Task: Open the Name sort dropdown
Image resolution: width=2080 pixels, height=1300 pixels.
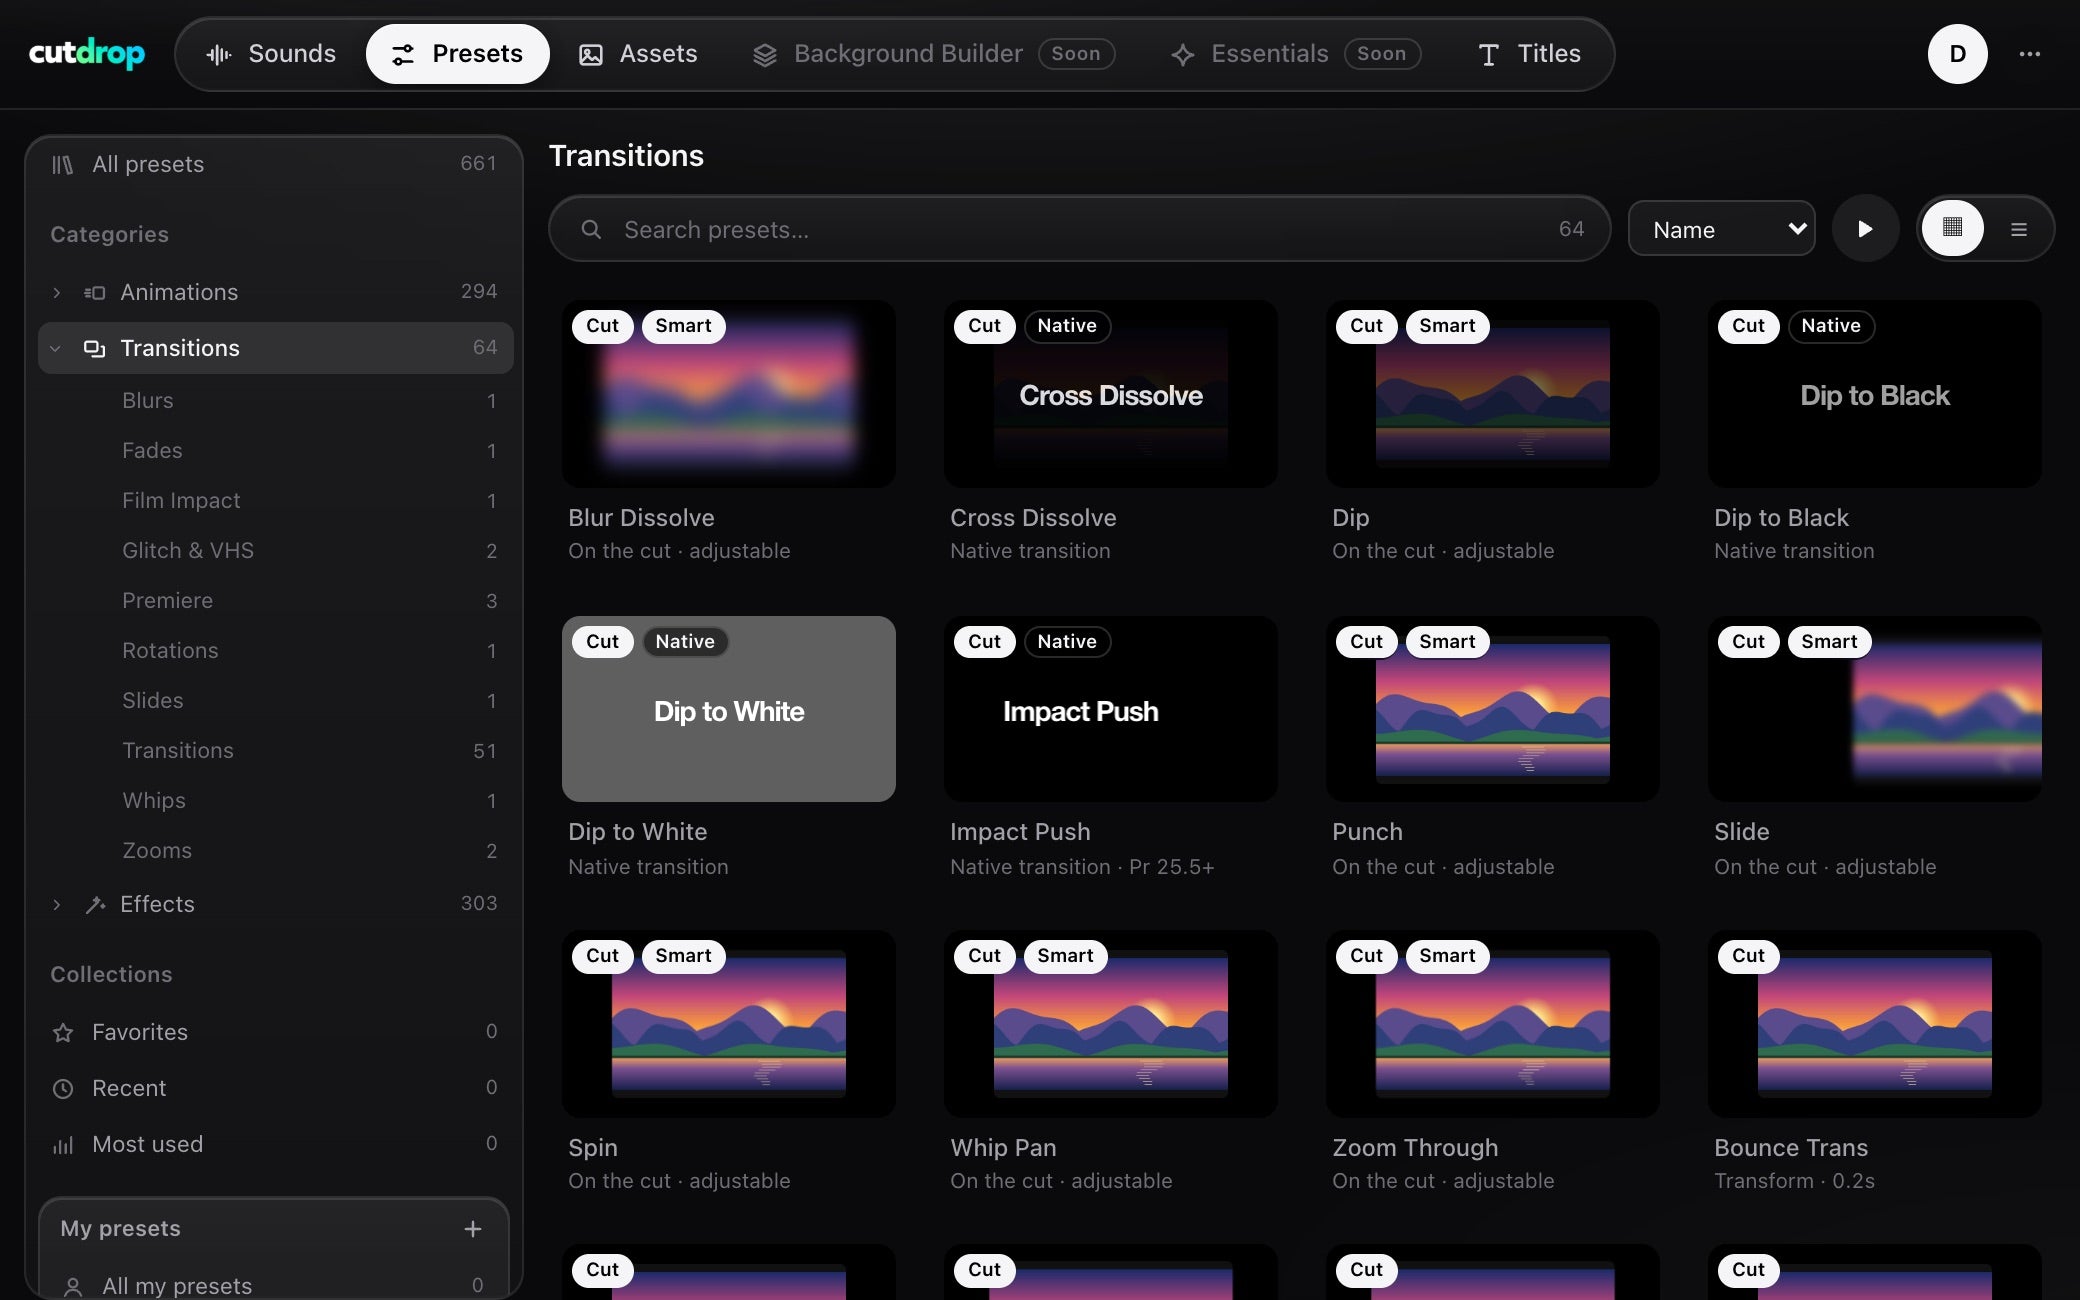Action: click(x=1721, y=229)
